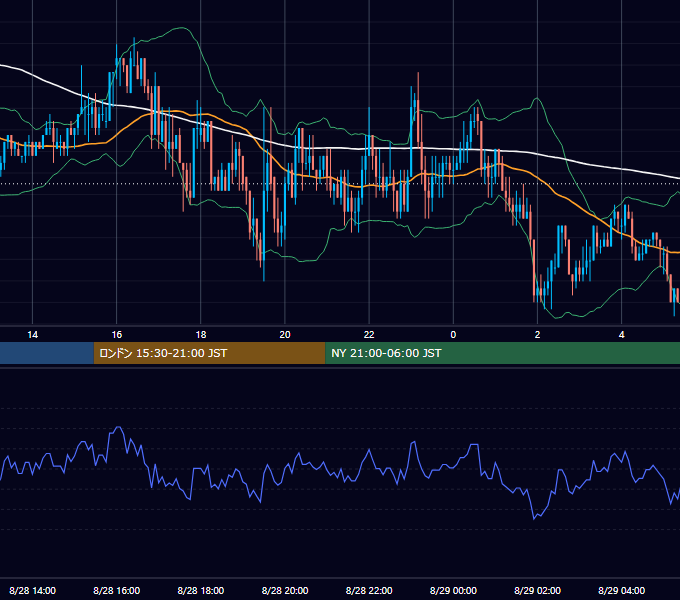The image size is (680, 600).
Task: Click the '8/28 16:00' date label
Action: point(117,590)
